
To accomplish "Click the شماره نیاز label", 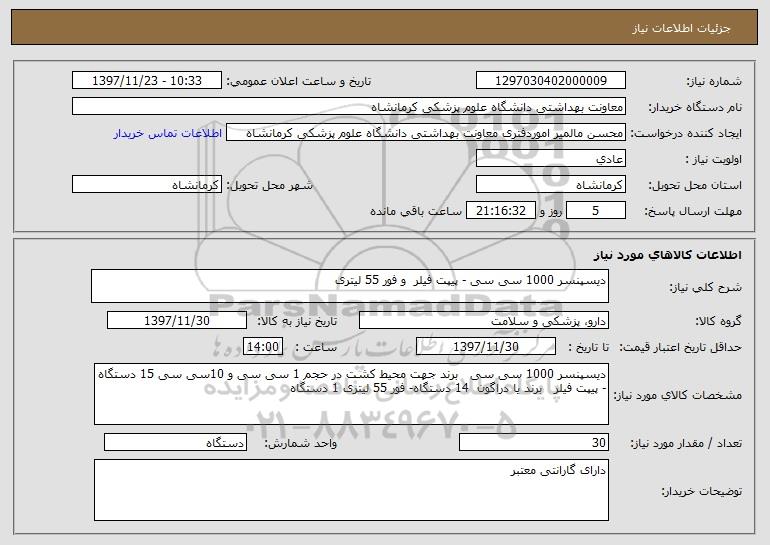I will pos(714,81).
